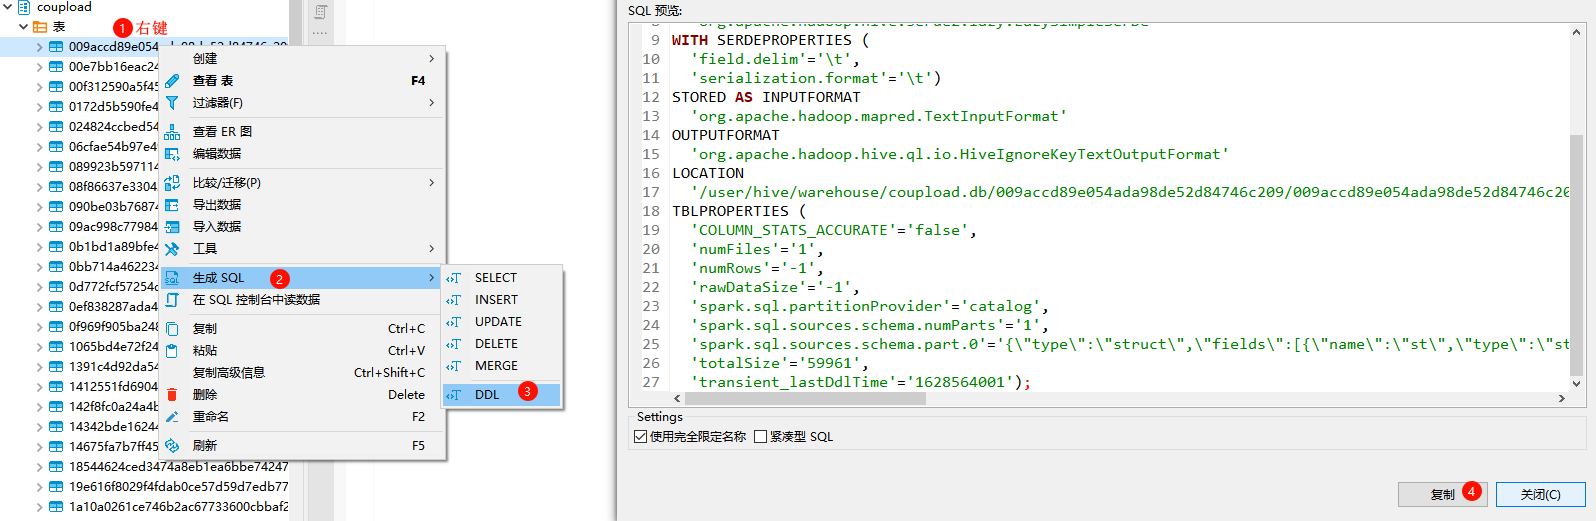Enable the 紧凑型 SQL checkbox

(x=761, y=437)
